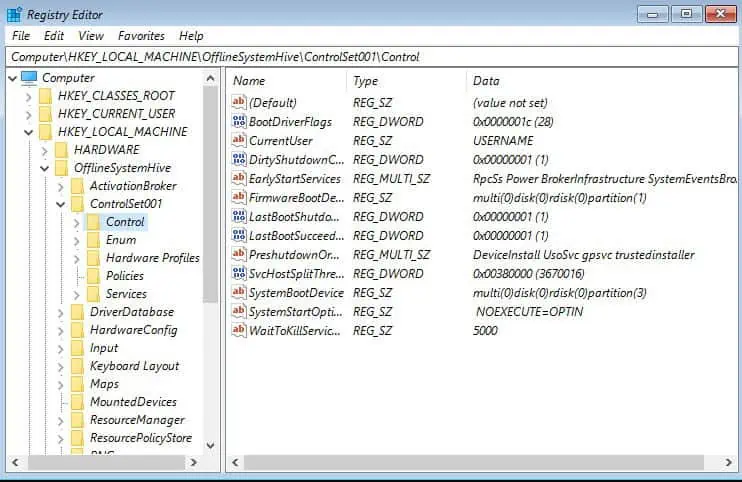Click the Services folder icon
742x482 pixels.
point(94,294)
